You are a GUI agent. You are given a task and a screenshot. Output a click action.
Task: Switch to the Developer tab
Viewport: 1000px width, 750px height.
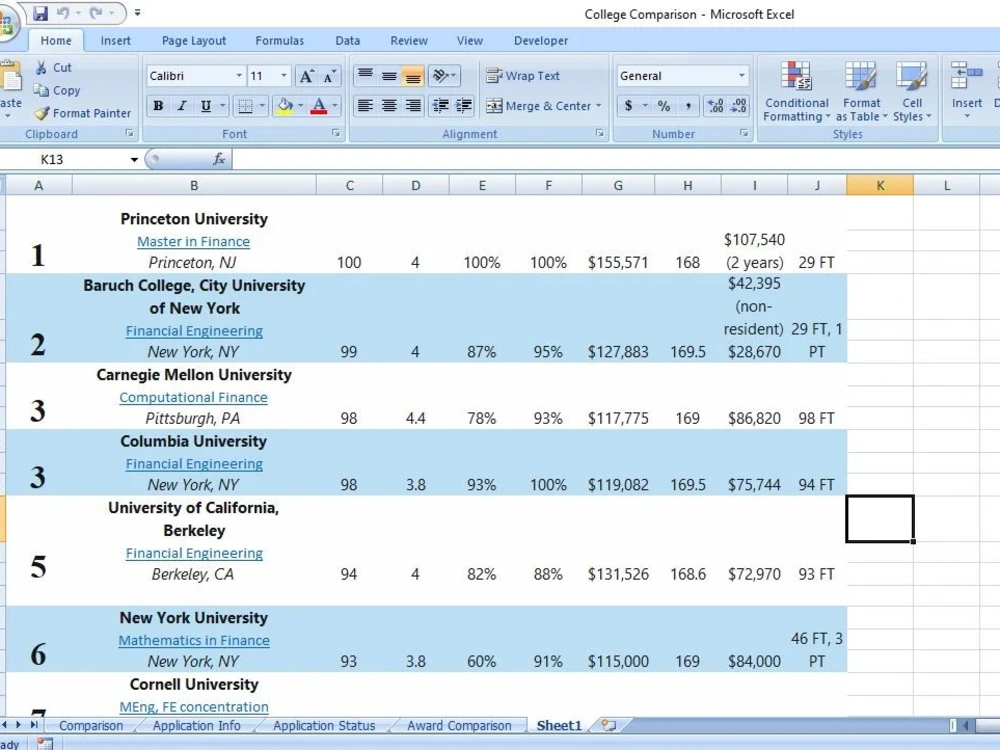[x=541, y=41]
